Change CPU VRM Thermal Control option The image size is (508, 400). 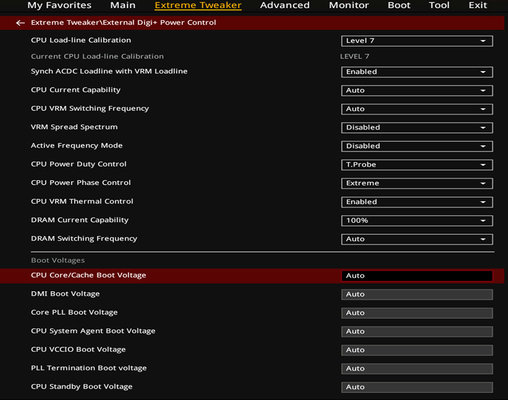coord(417,202)
